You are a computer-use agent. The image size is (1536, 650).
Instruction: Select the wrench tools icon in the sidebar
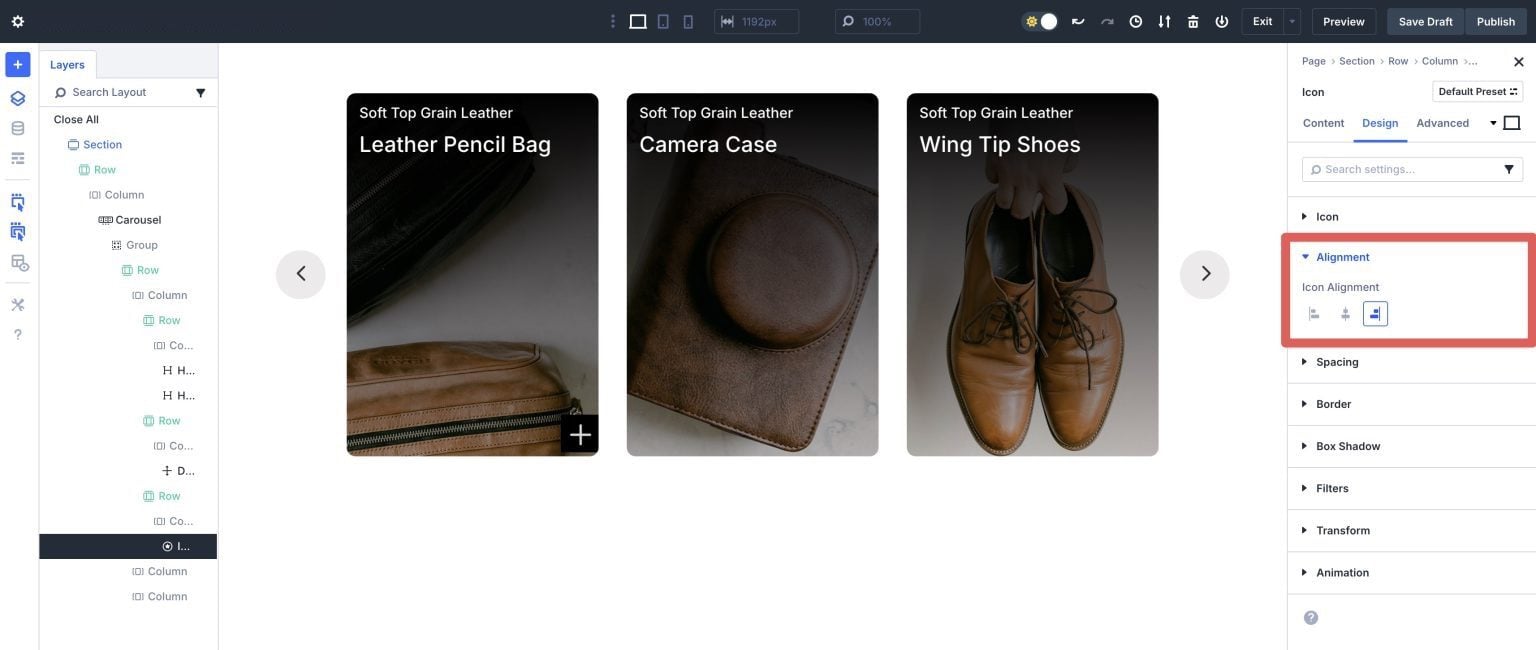click(15, 303)
